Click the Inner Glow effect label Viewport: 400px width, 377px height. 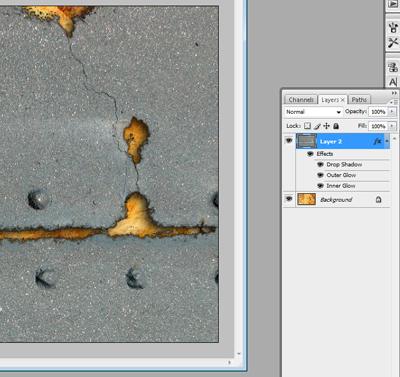pyautogui.click(x=341, y=186)
